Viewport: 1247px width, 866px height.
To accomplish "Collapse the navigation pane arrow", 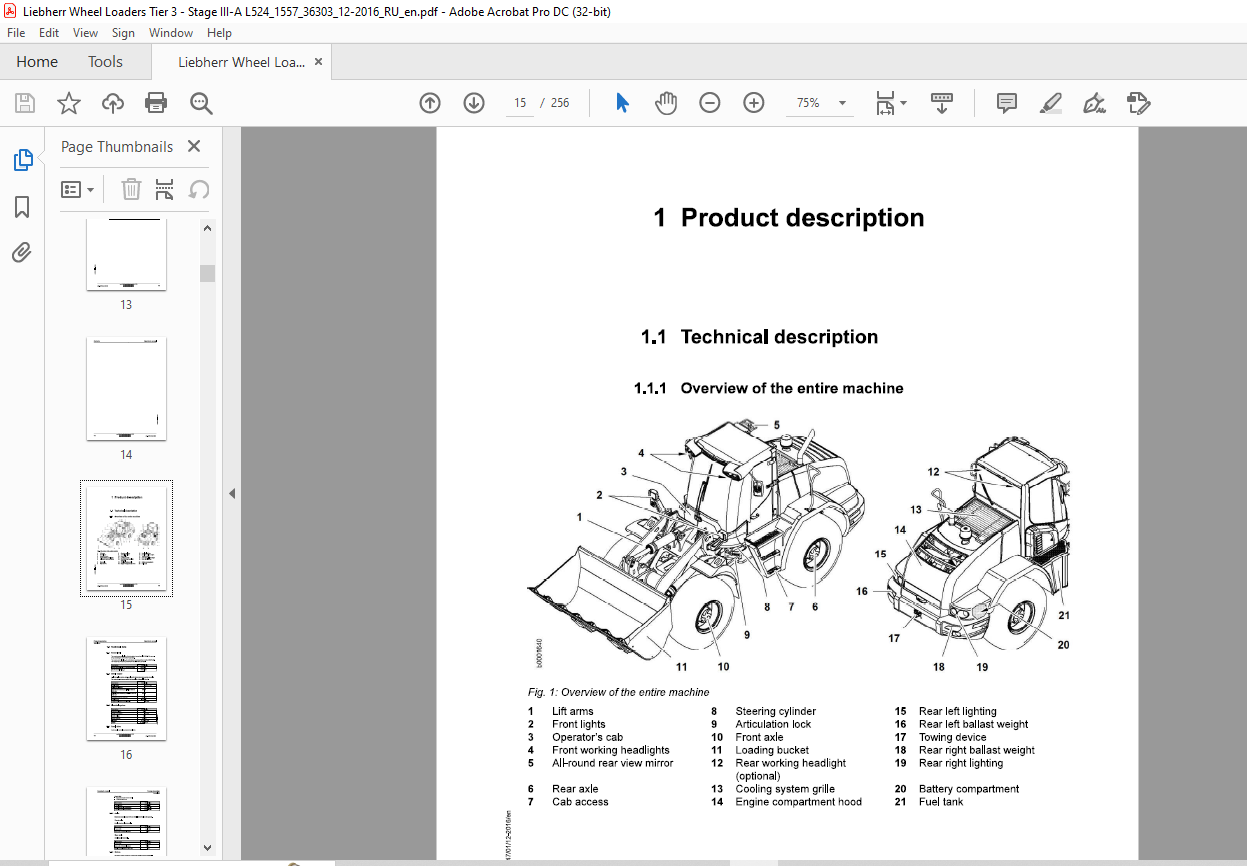I will 232,493.
